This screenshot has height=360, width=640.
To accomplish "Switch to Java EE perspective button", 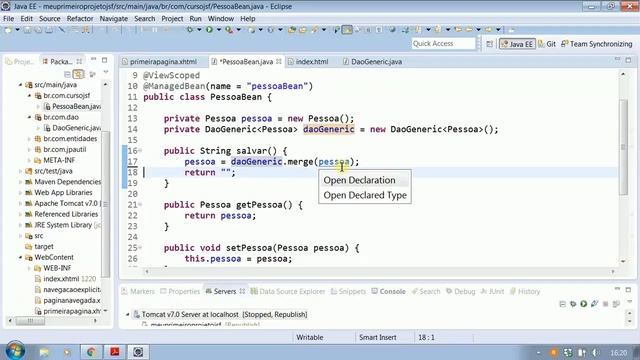I will [x=517, y=44].
